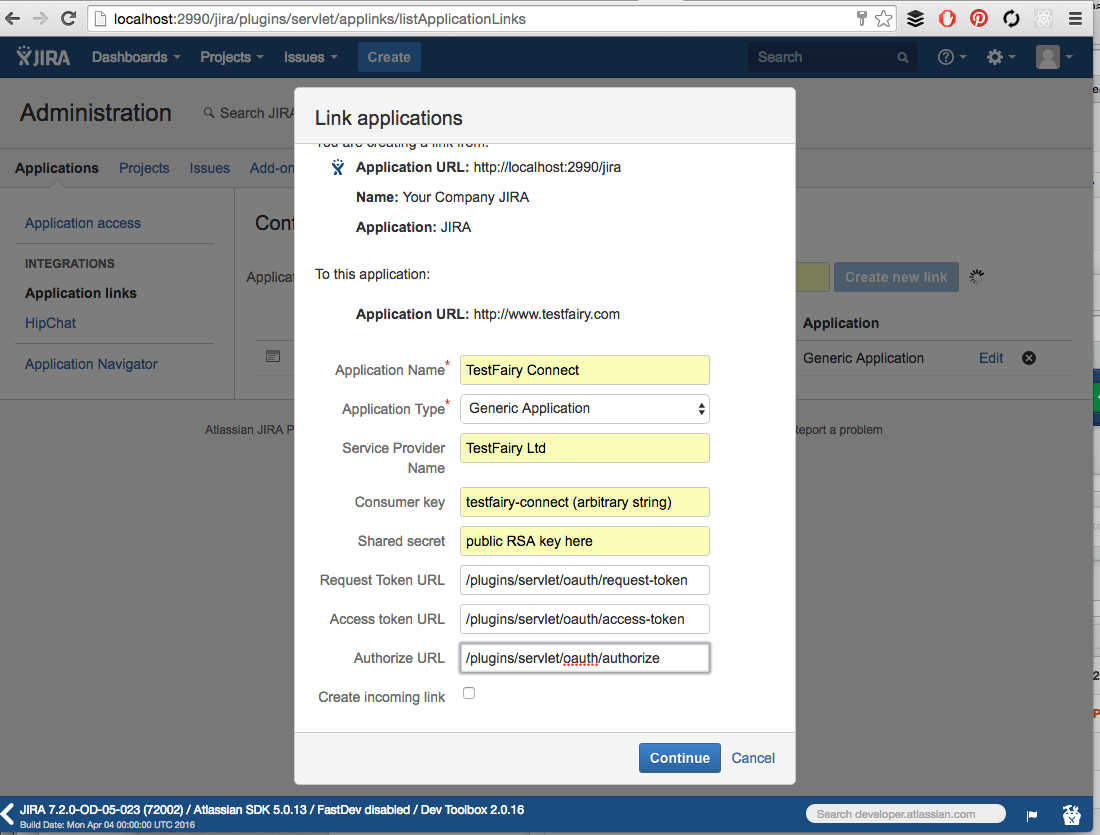Click the Pinterest browser extension icon
This screenshot has height=835, width=1100.
coord(978,17)
